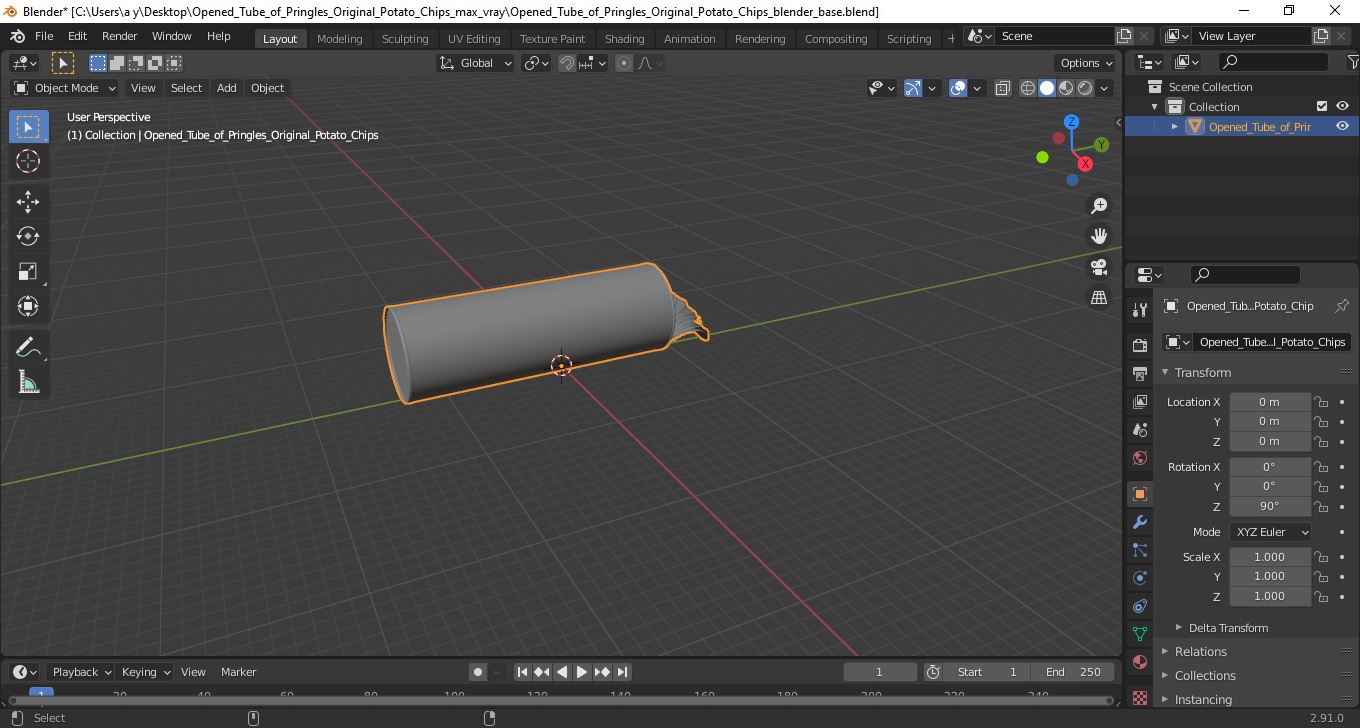
Task: Toggle proportional editing
Action: 624,63
